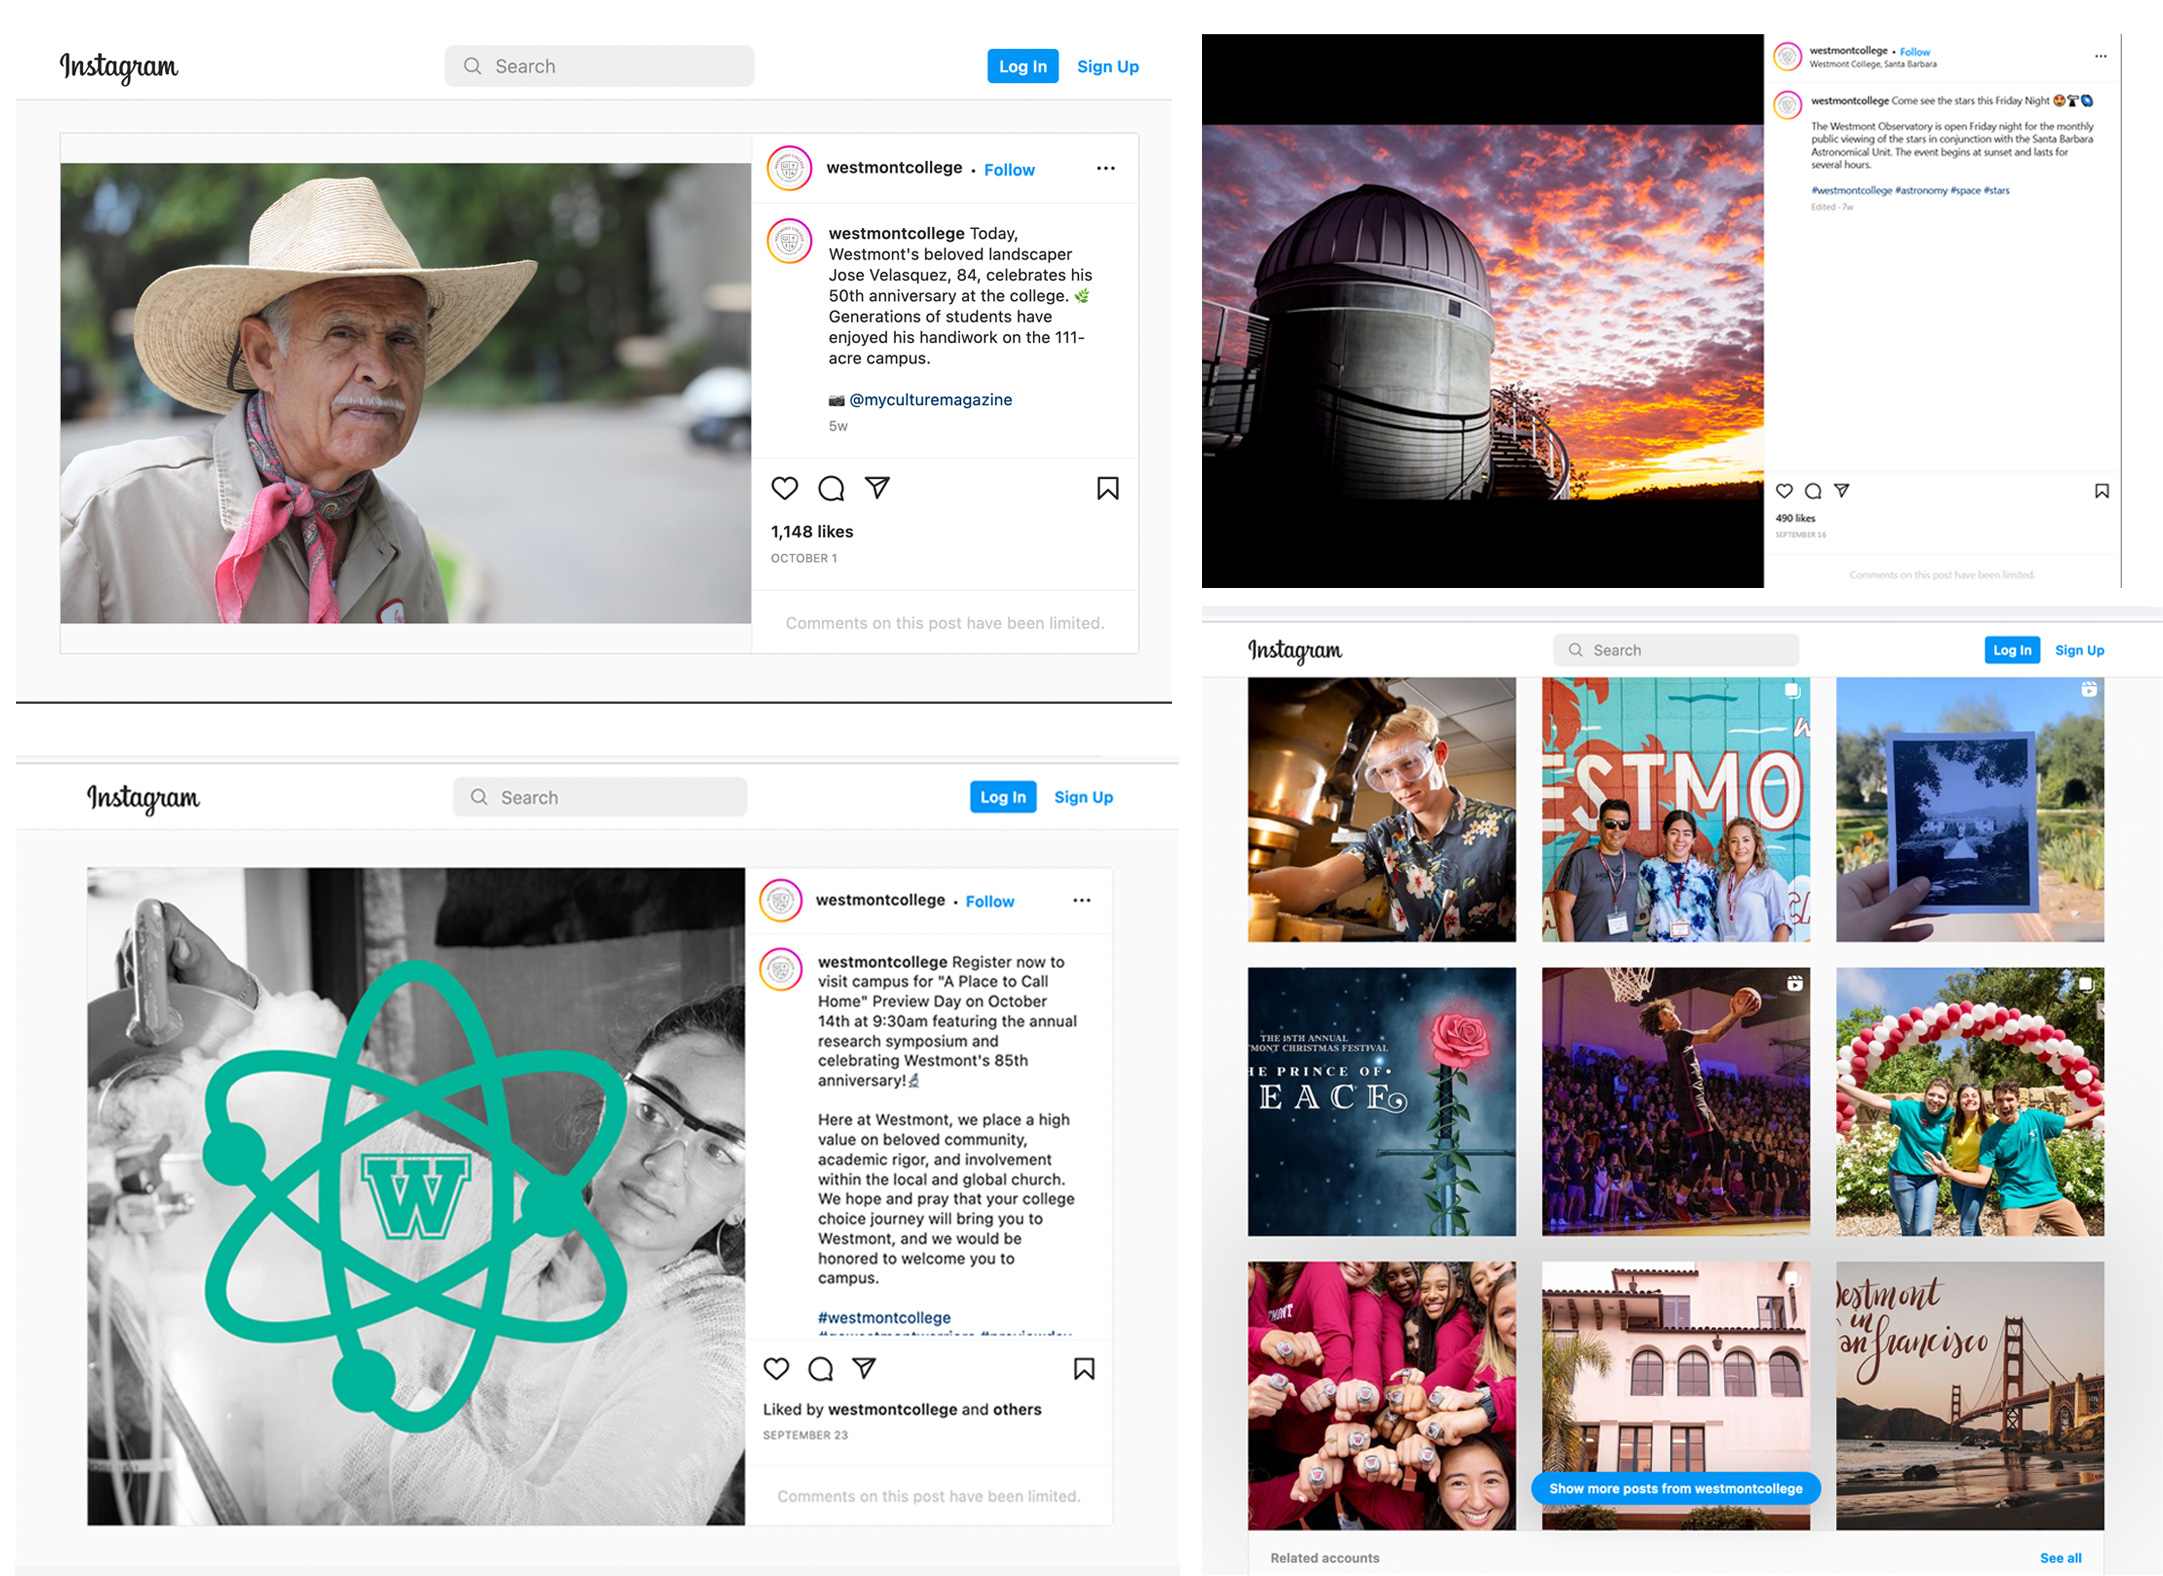The height and width of the screenshot is (1576, 2163).
Task: Follow westmontcollege on the observatory post
Action: click(x=1914, y=52)
